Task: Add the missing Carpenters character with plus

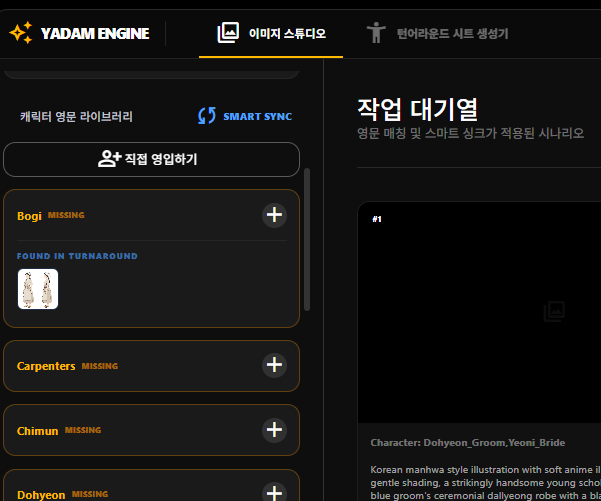Action: coord(274,365)
